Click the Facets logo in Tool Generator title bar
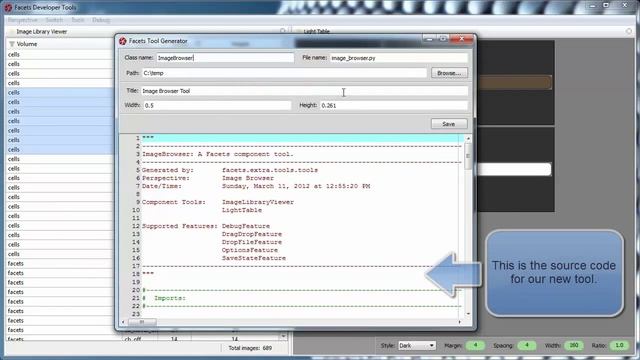 pos(123,41)
